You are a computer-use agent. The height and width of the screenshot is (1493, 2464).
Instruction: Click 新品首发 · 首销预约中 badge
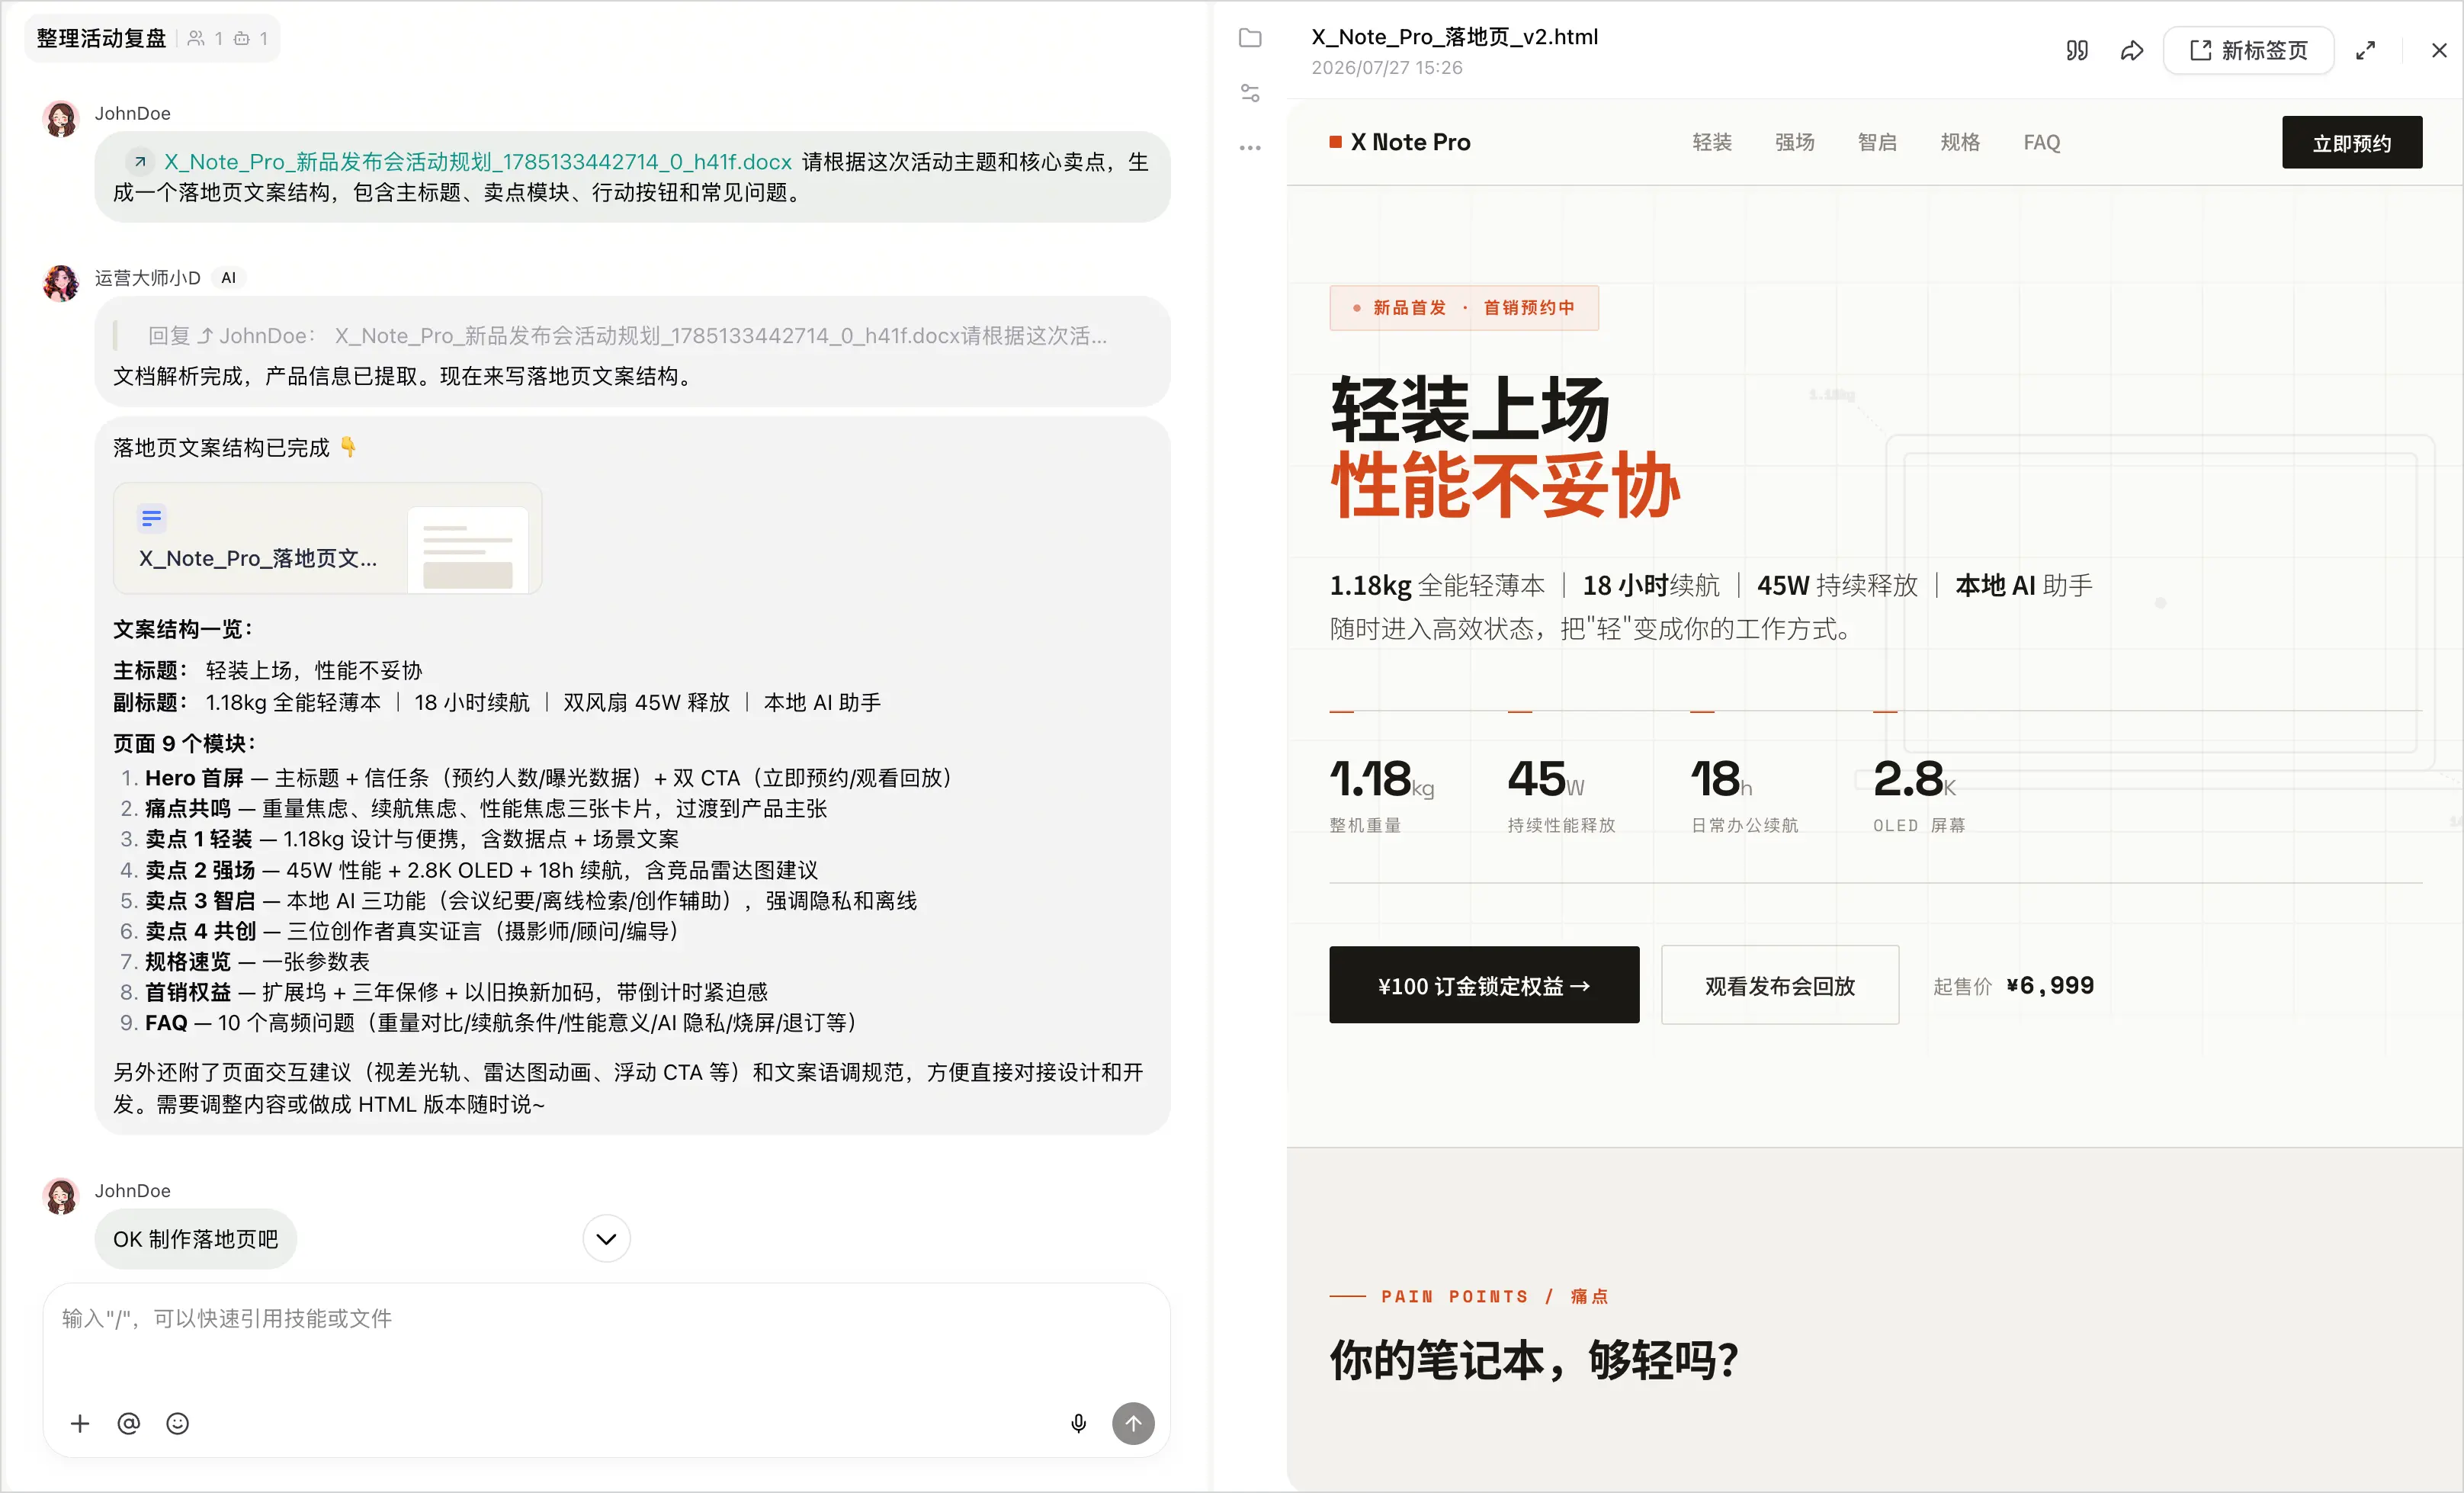click(1464, 308)
